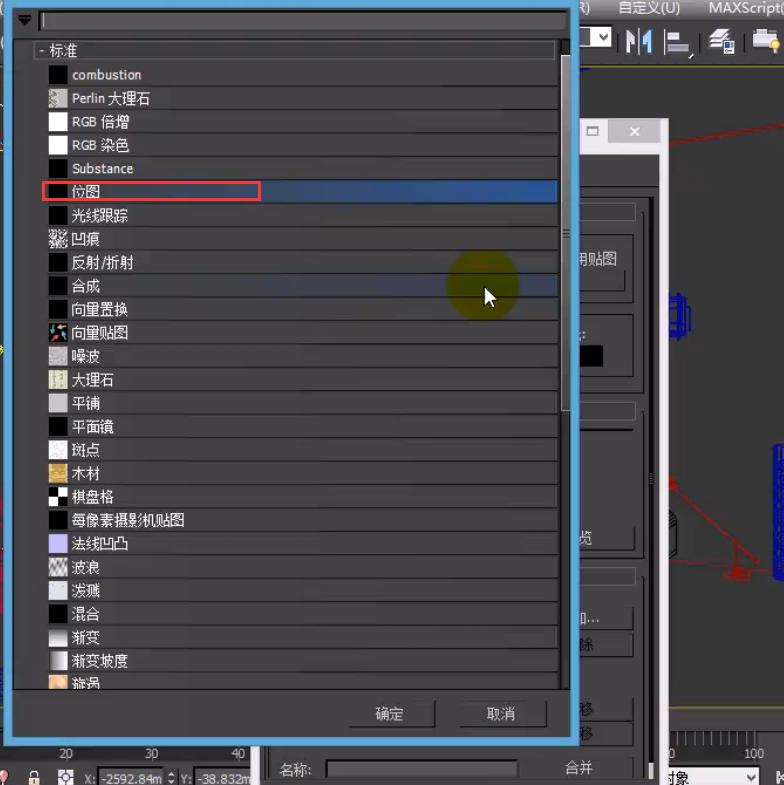
Task: Click the Perlin 大理石 map icon
Action: pos(58,98)
